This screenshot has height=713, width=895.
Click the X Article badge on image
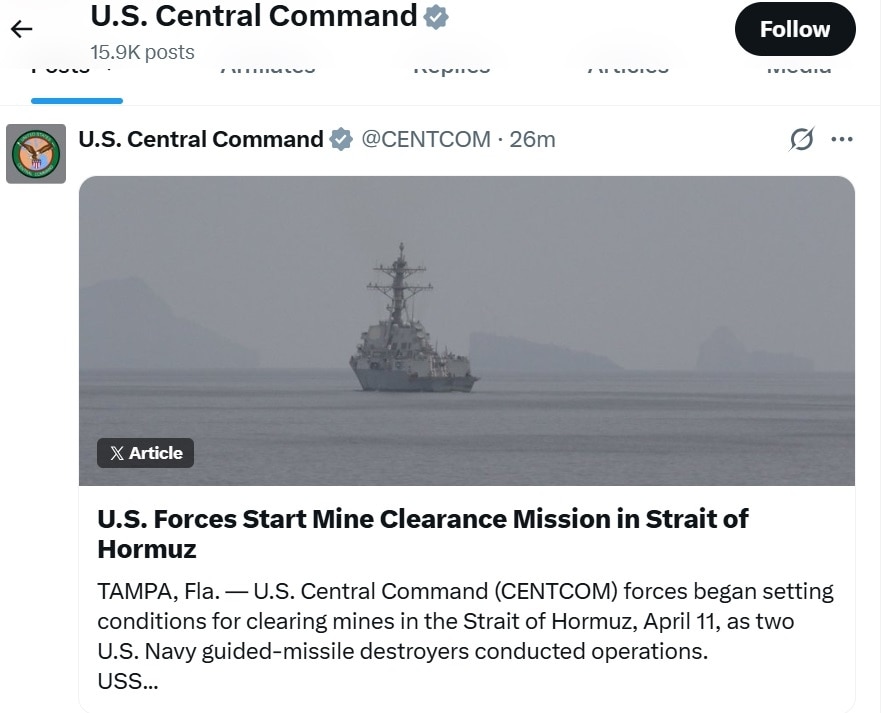(x=146, y=453)
